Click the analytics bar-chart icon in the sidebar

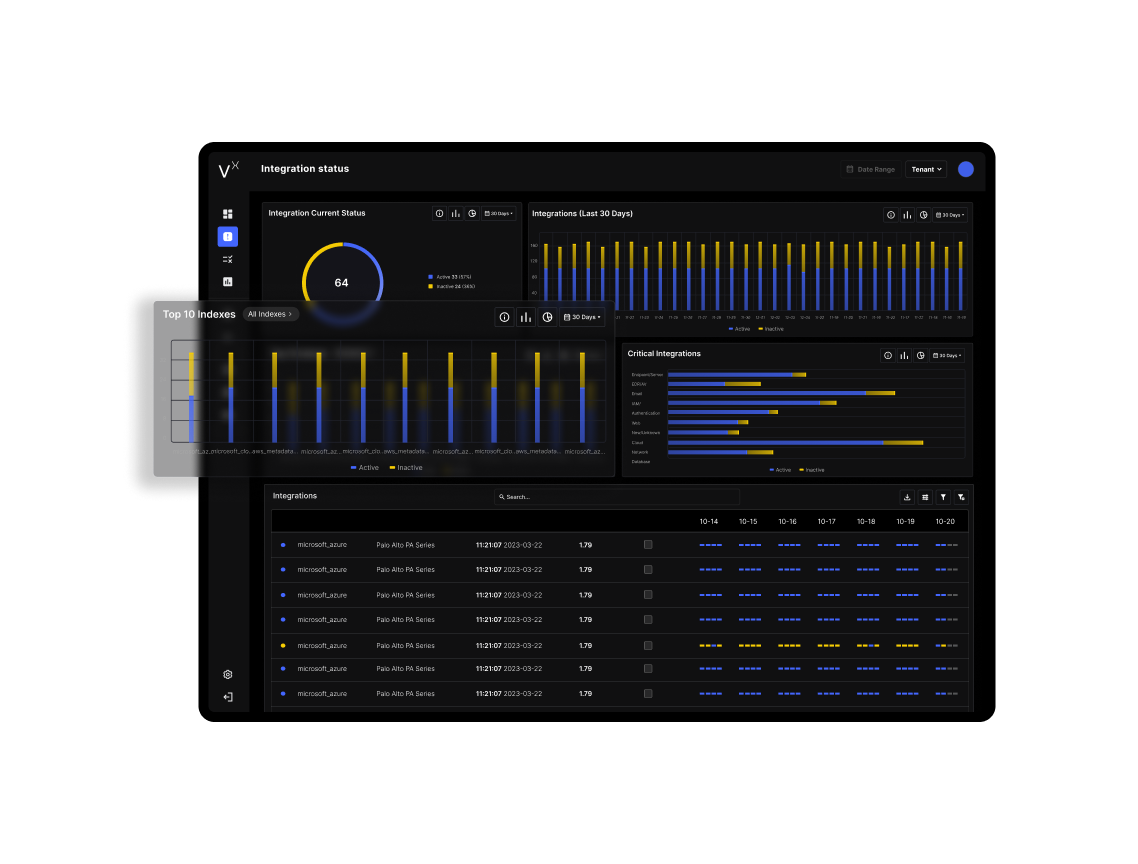click(x=227, y=281)
